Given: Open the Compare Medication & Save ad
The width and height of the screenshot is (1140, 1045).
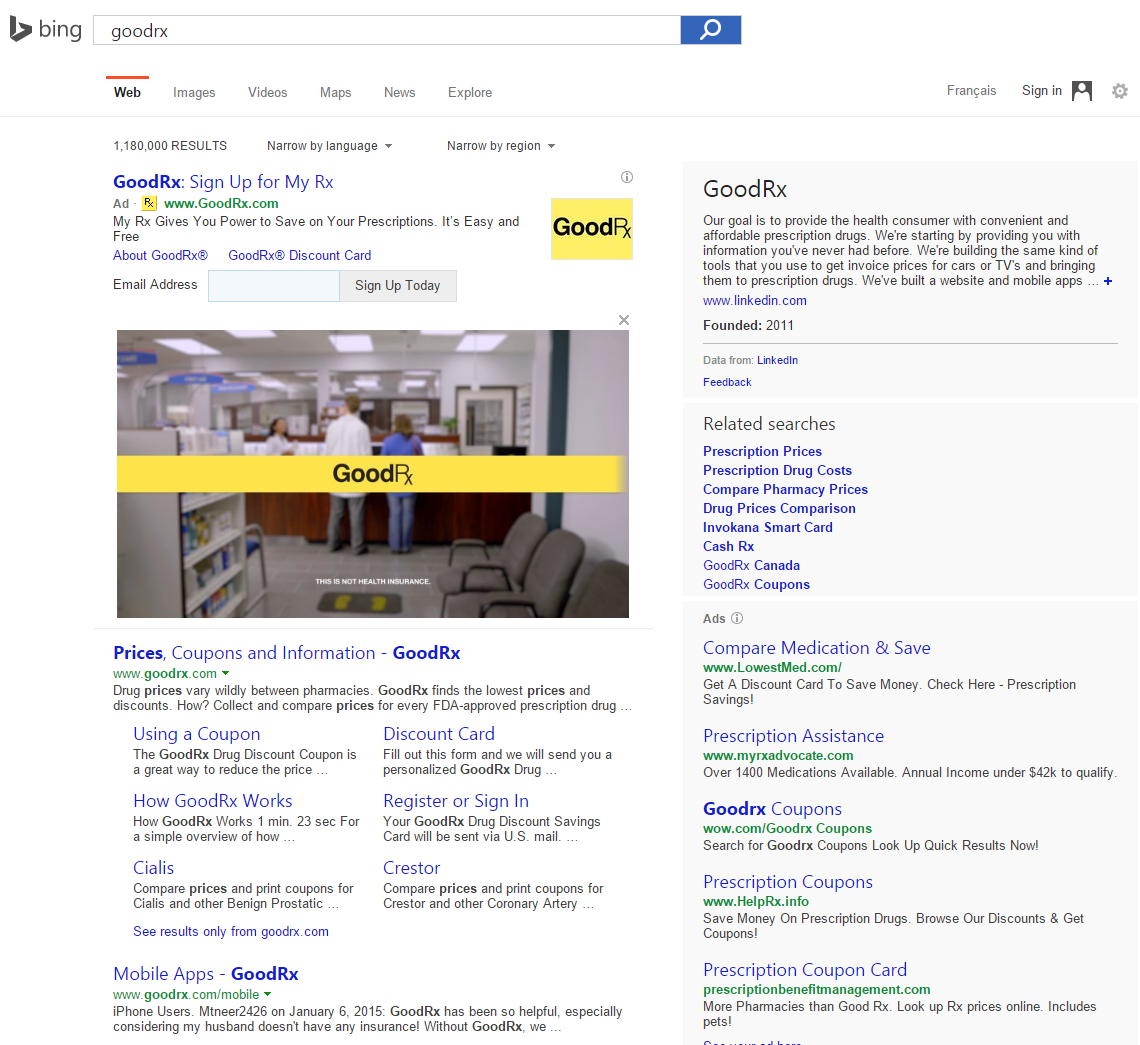Looking at the screenshot, I should (816, 648).
